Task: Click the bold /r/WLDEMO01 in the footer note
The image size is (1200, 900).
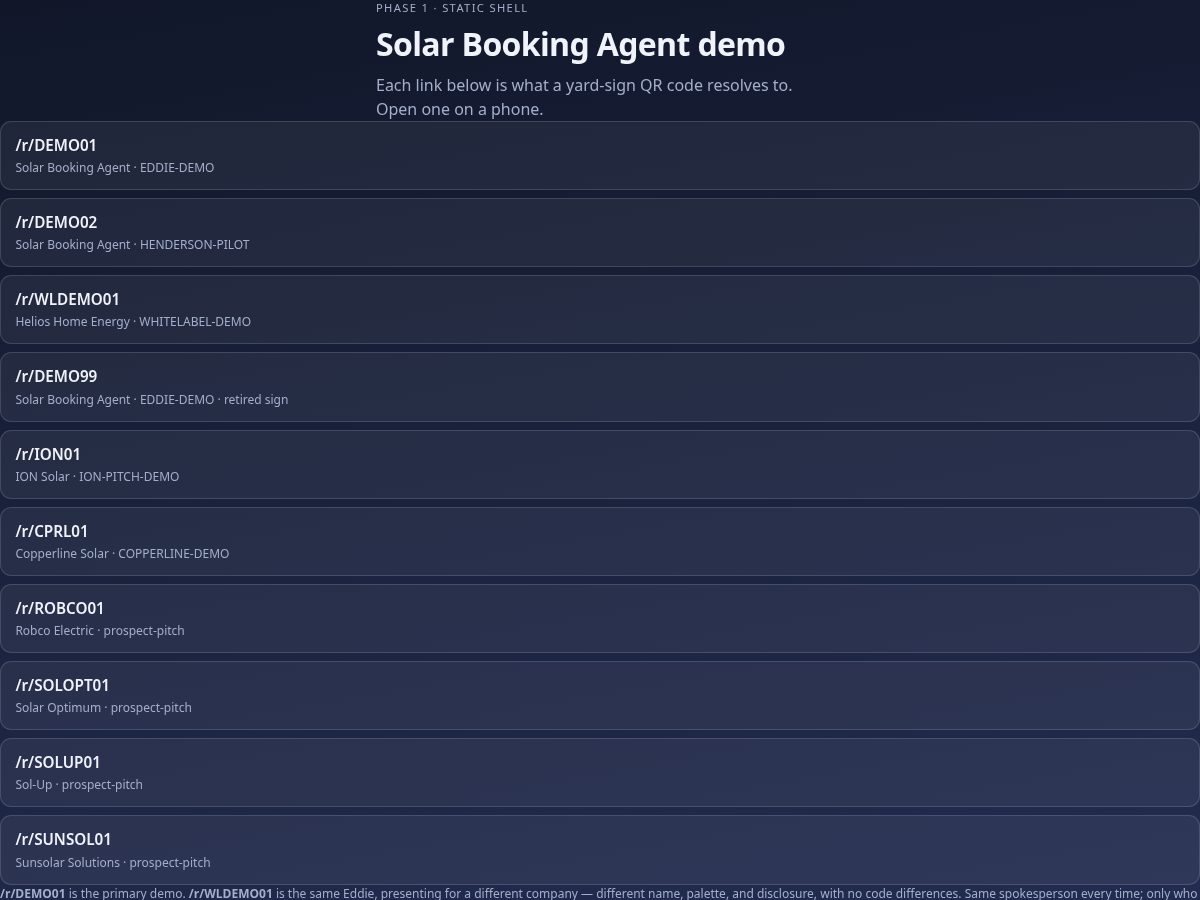Action: [230, 893]
